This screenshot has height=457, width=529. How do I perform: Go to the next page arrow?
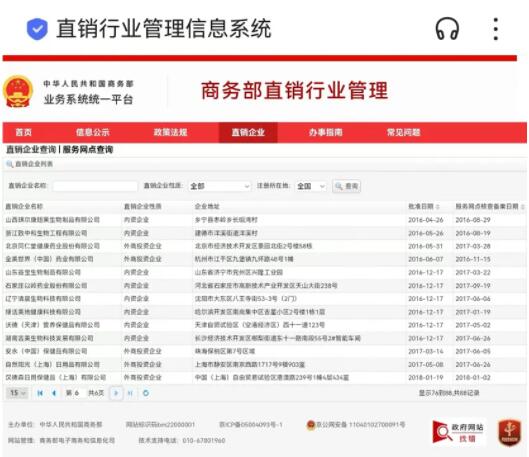pos(116,393)
